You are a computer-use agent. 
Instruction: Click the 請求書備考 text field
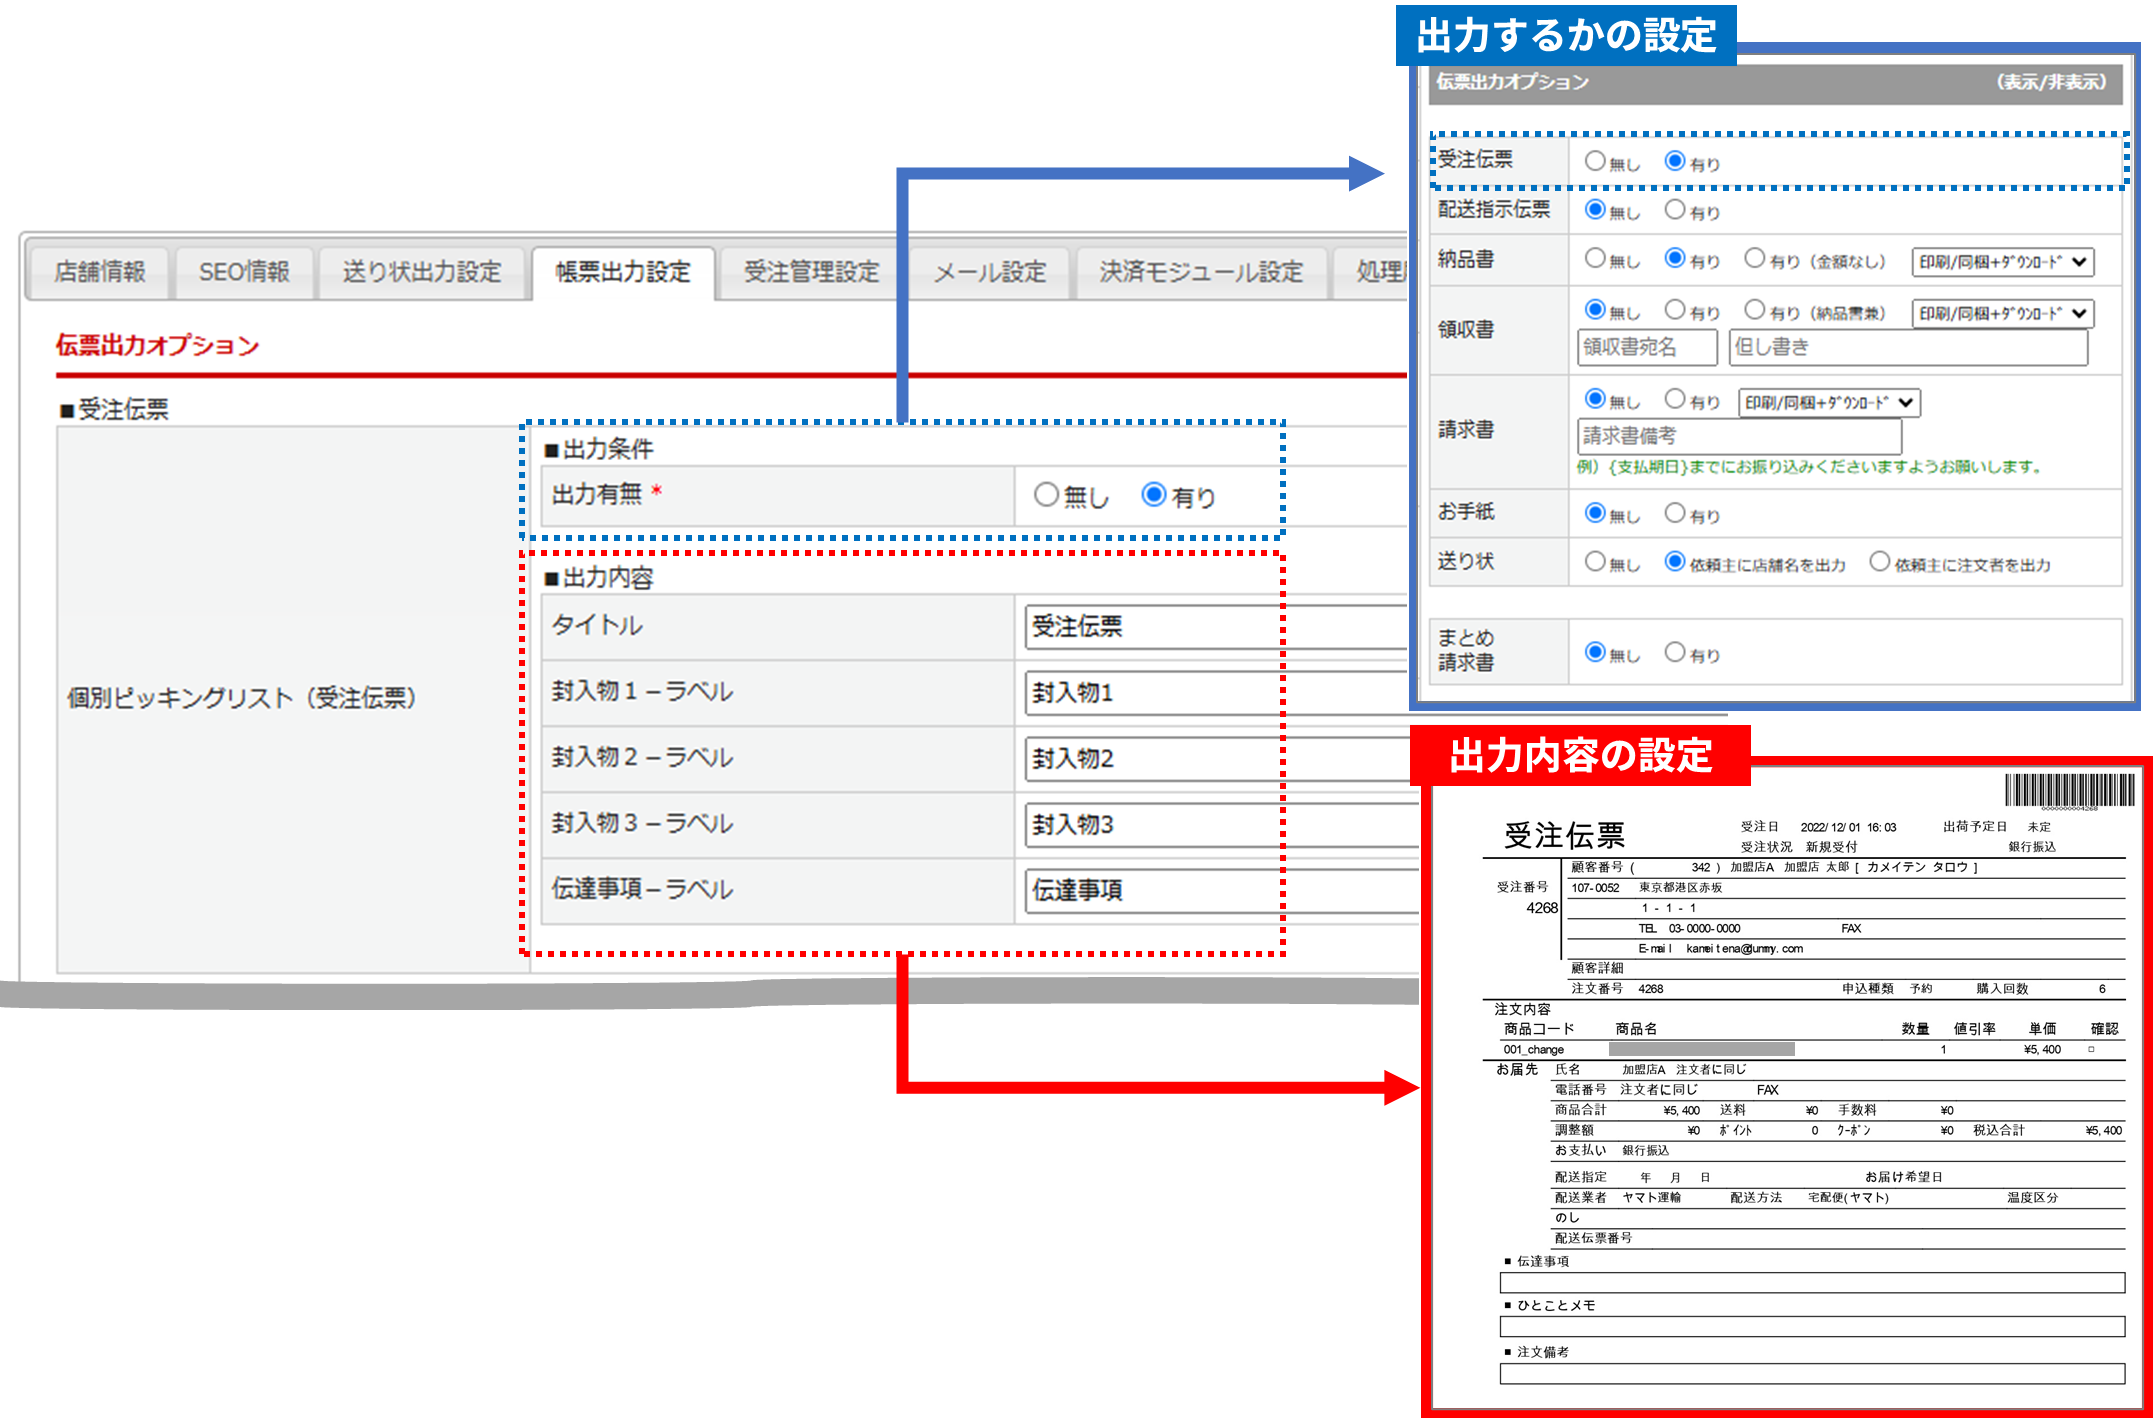1738,436
